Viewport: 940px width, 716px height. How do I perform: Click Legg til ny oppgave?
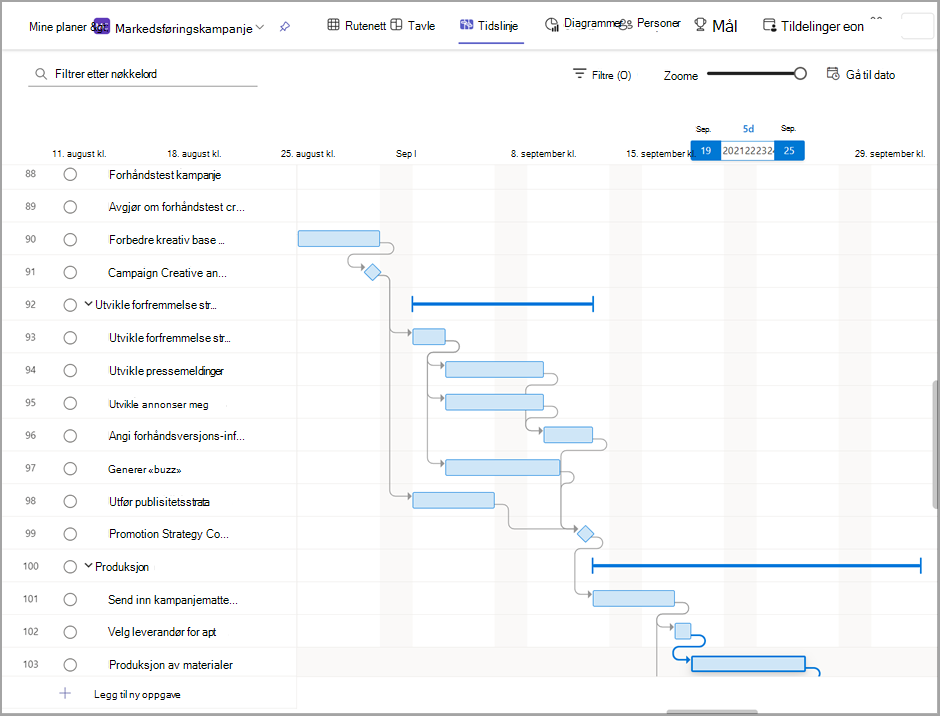click(137, 694)
